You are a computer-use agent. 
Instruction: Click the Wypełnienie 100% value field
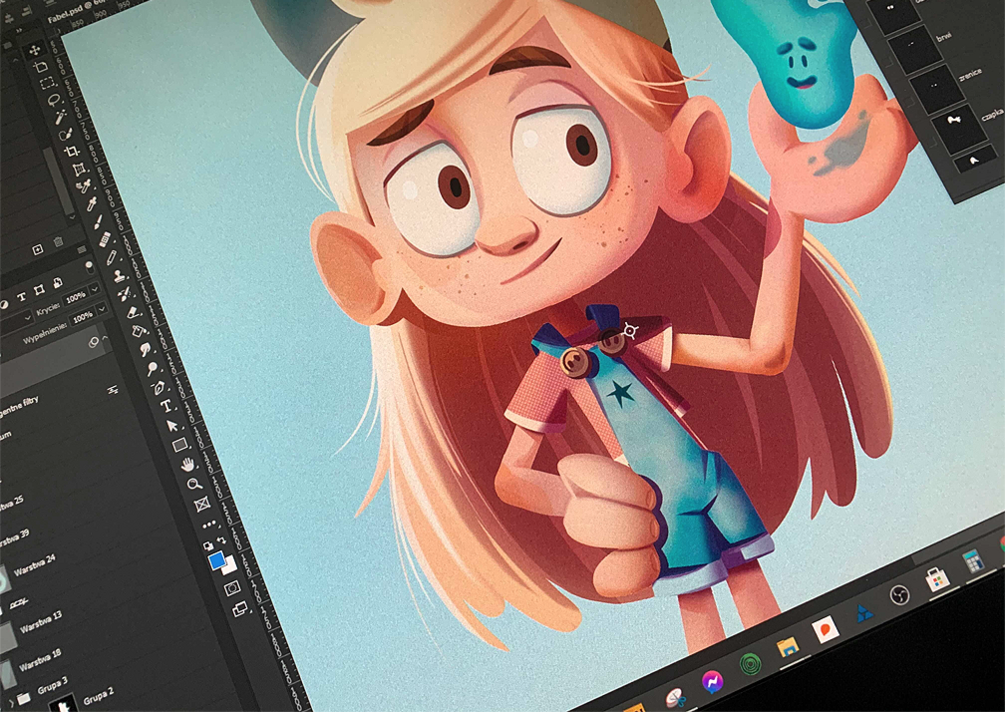pyautogui.click(x=83, y=317)
